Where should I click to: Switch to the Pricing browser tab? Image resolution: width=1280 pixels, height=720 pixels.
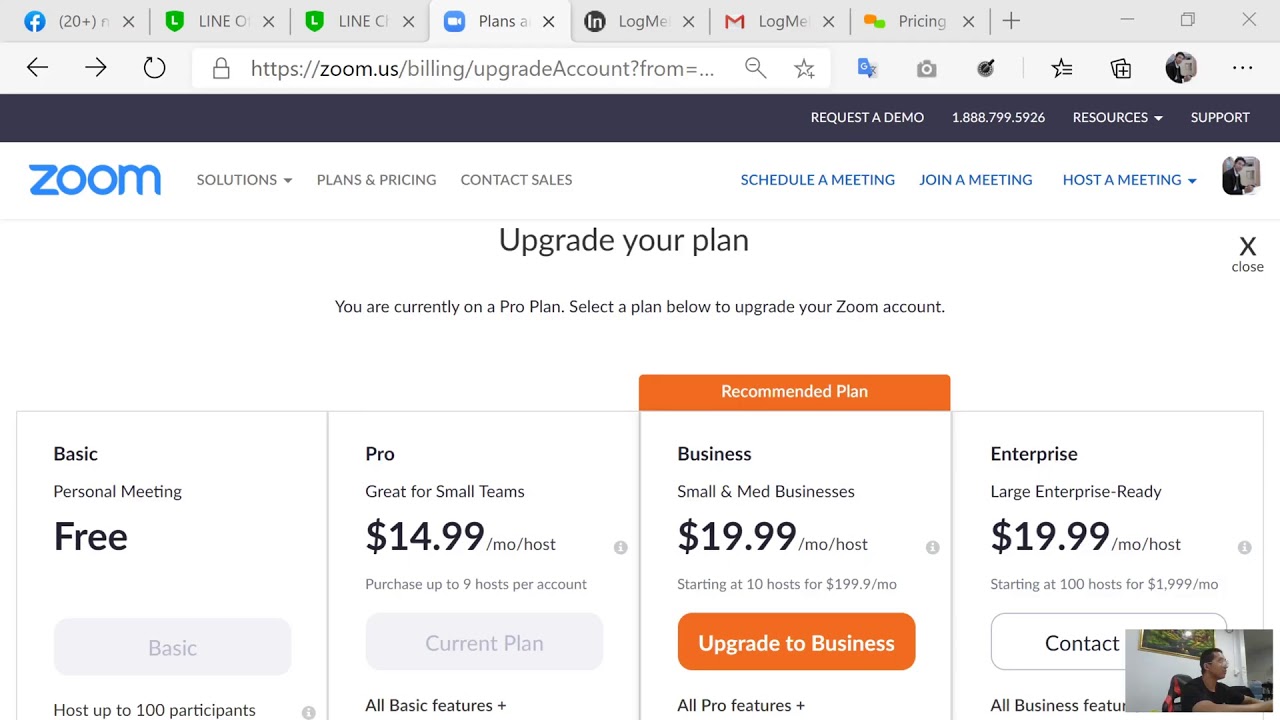[919, 21]
